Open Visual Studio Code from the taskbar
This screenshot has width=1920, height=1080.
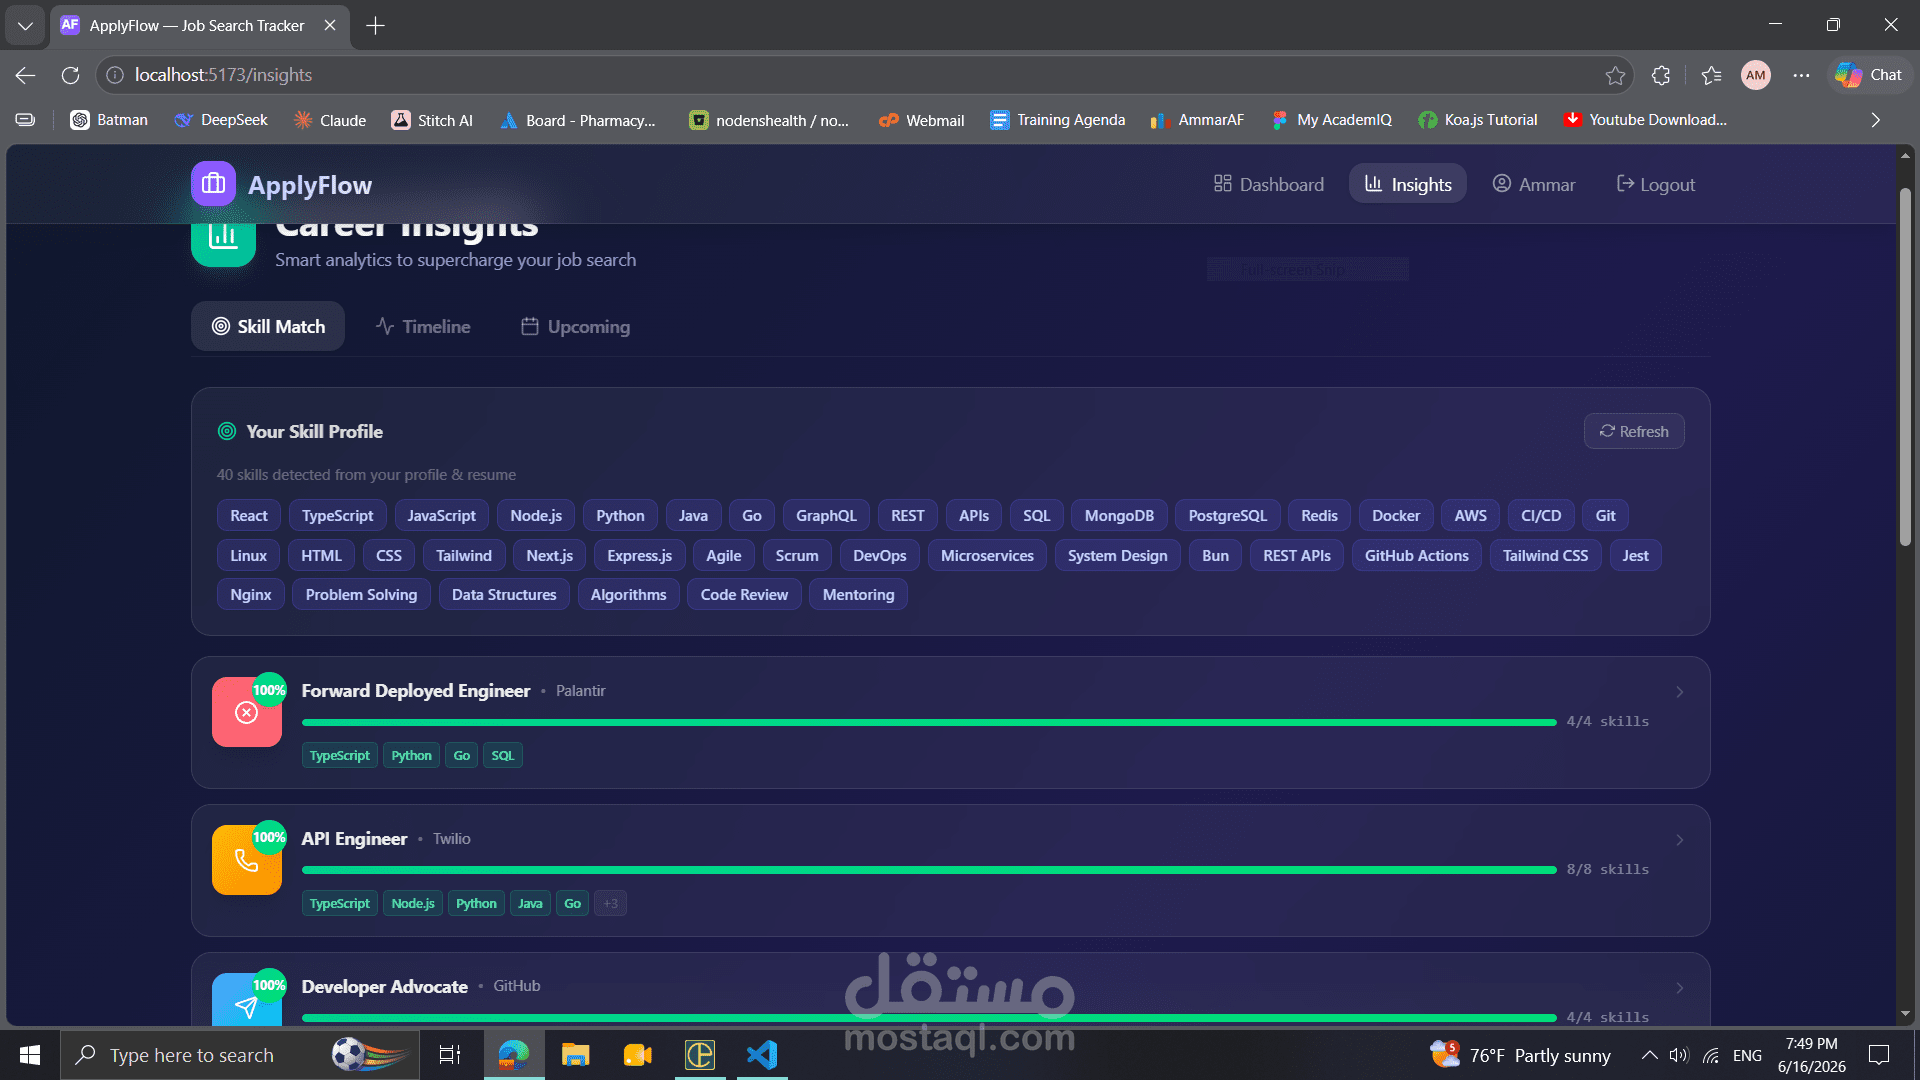pyautogui.click(x=762, y=1055)
